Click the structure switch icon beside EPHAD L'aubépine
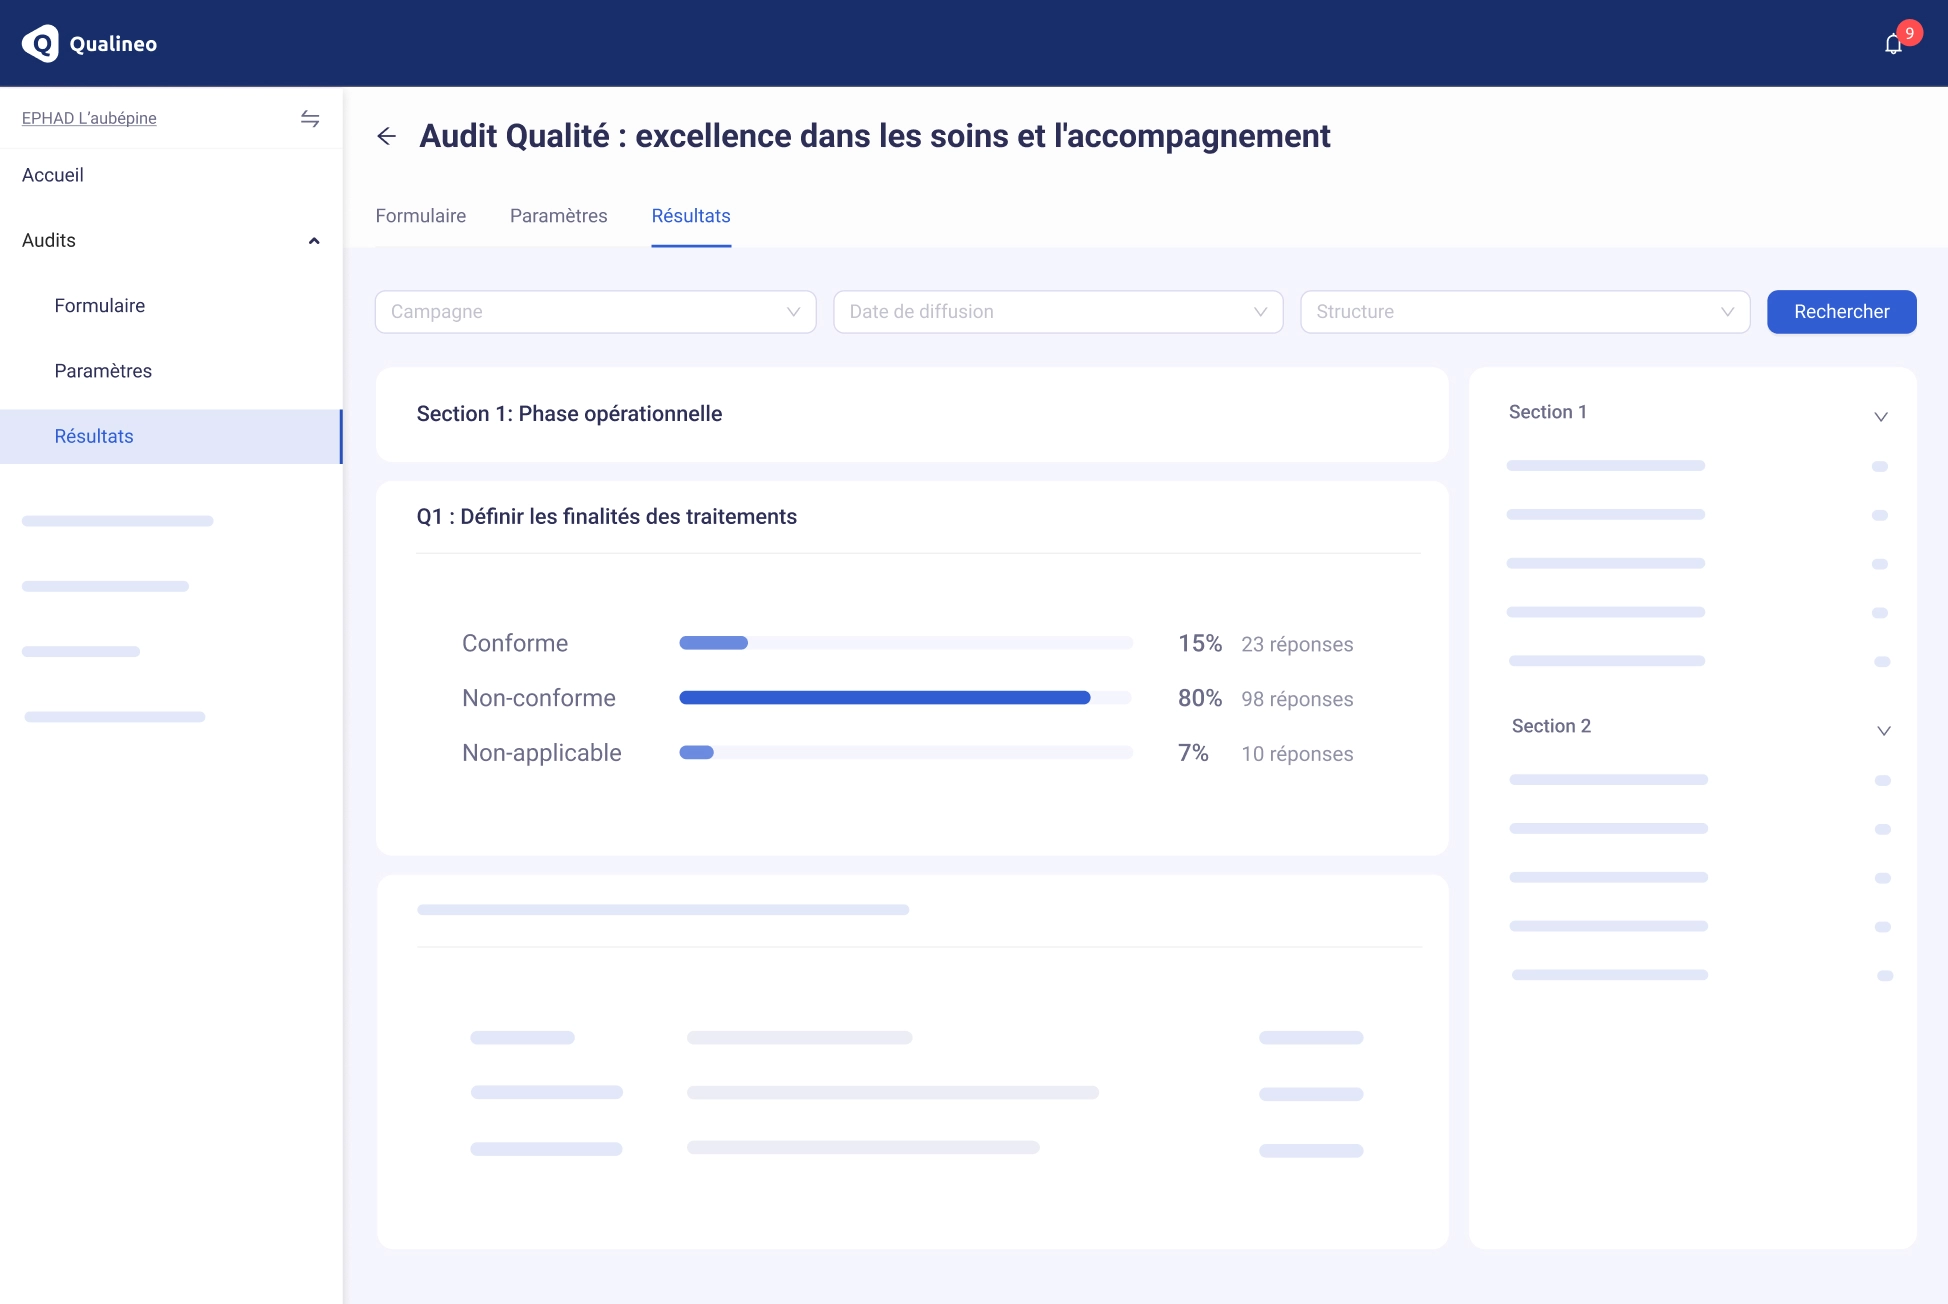Image resolution: width=1948 pixels, height=1304 pixels. point(310,118)
